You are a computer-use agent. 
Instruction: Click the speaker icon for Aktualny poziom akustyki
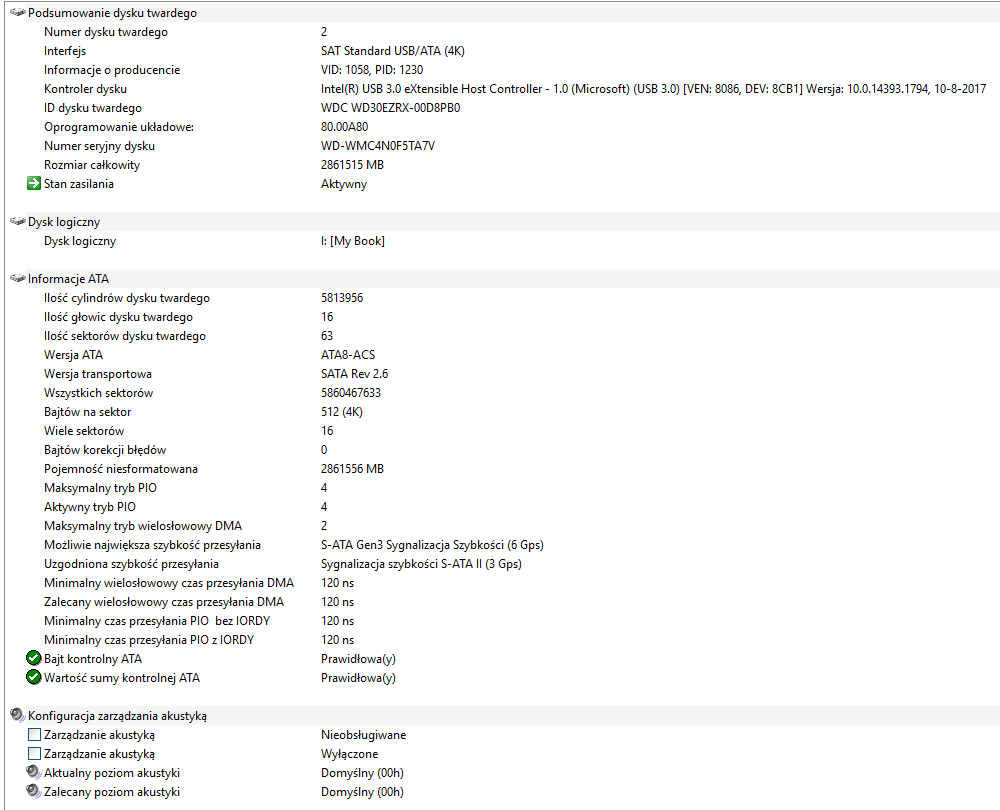(x=34, y=772)
